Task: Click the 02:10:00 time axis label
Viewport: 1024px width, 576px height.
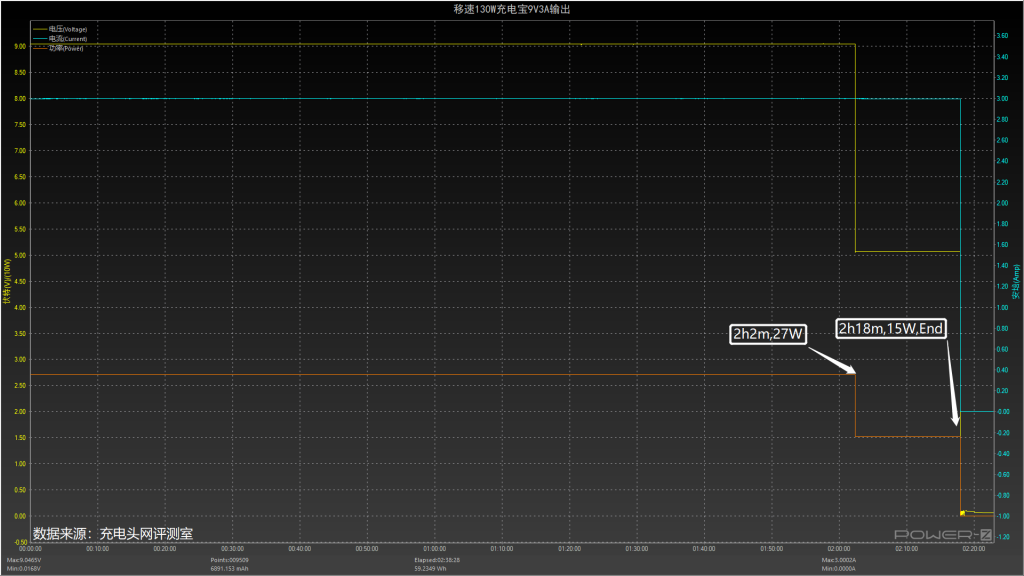Action: click(906, 549)
